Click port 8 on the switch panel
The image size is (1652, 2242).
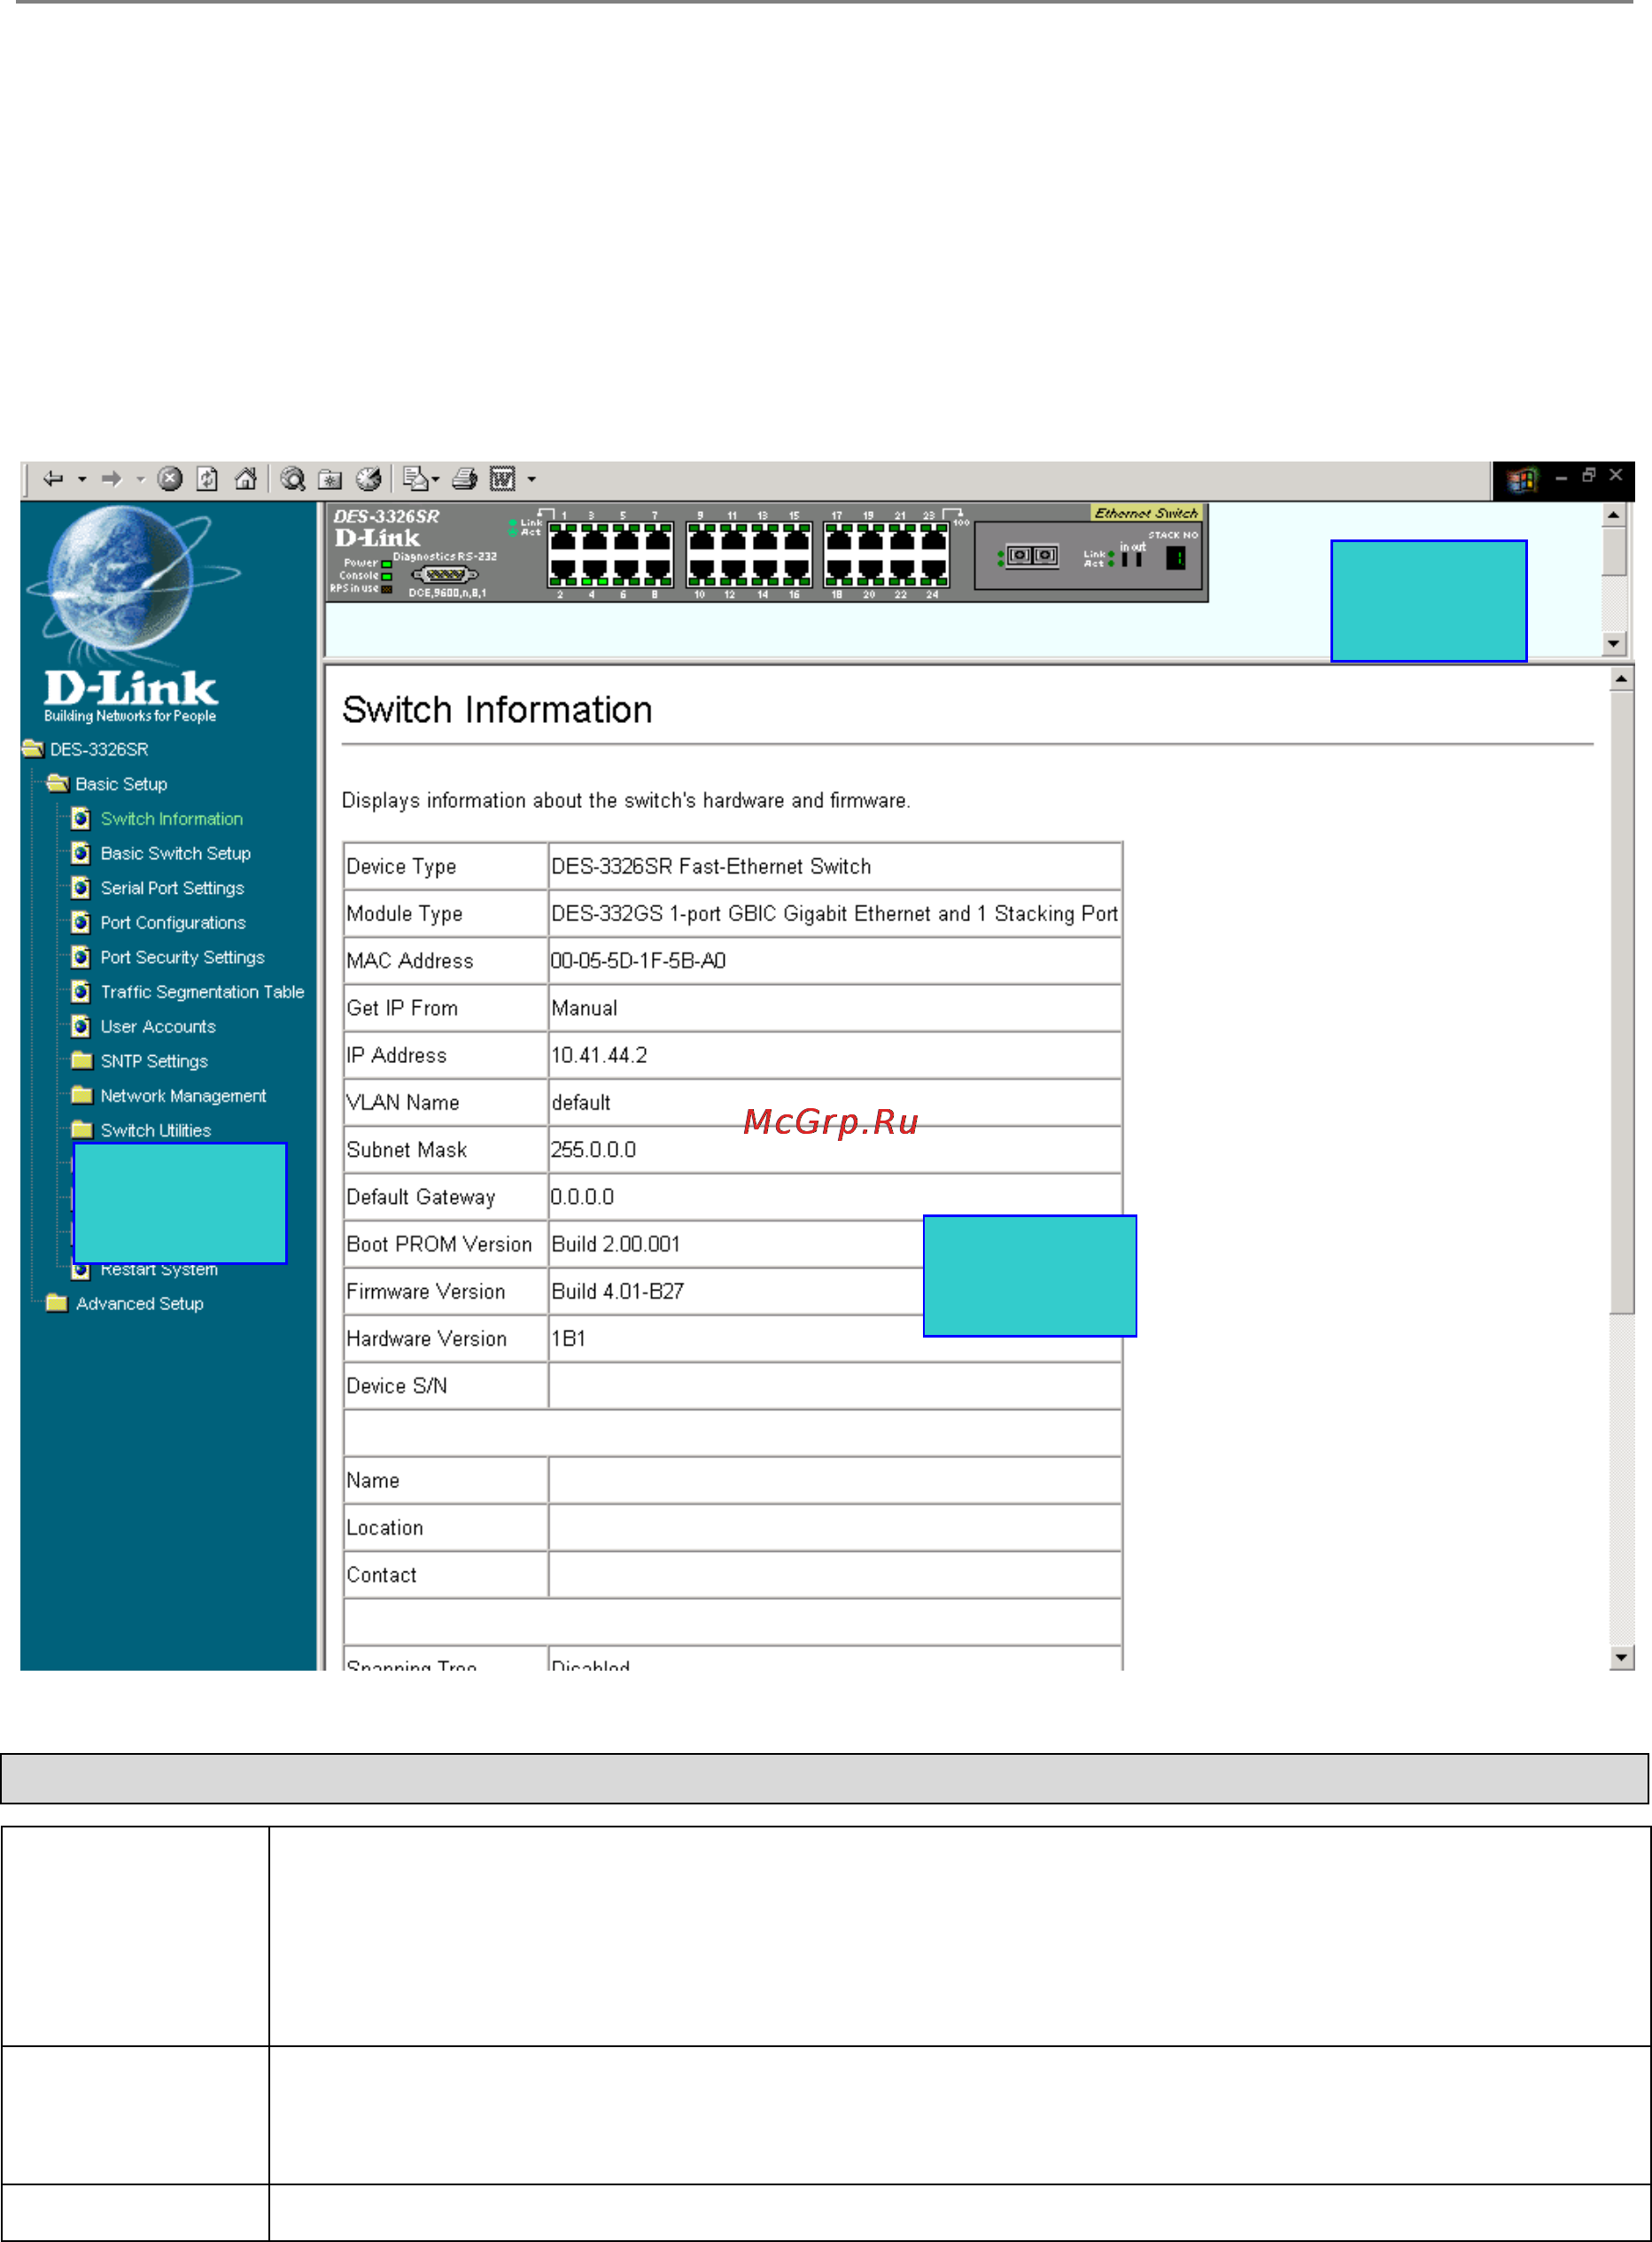pos(658,572)
